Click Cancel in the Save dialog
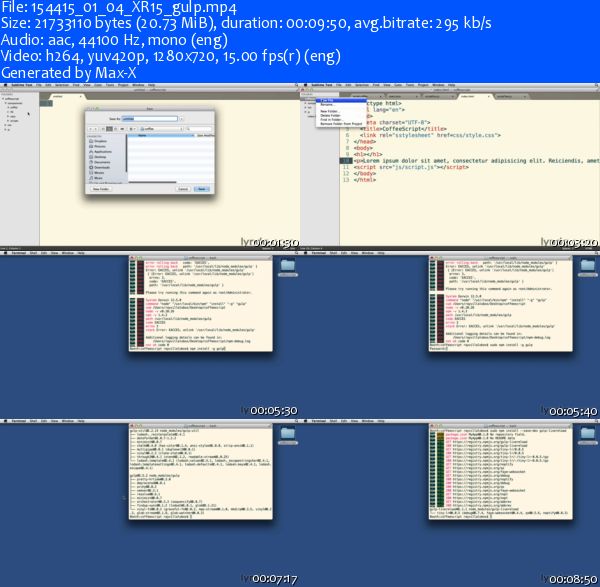The image size is (600, 587). 183,189
